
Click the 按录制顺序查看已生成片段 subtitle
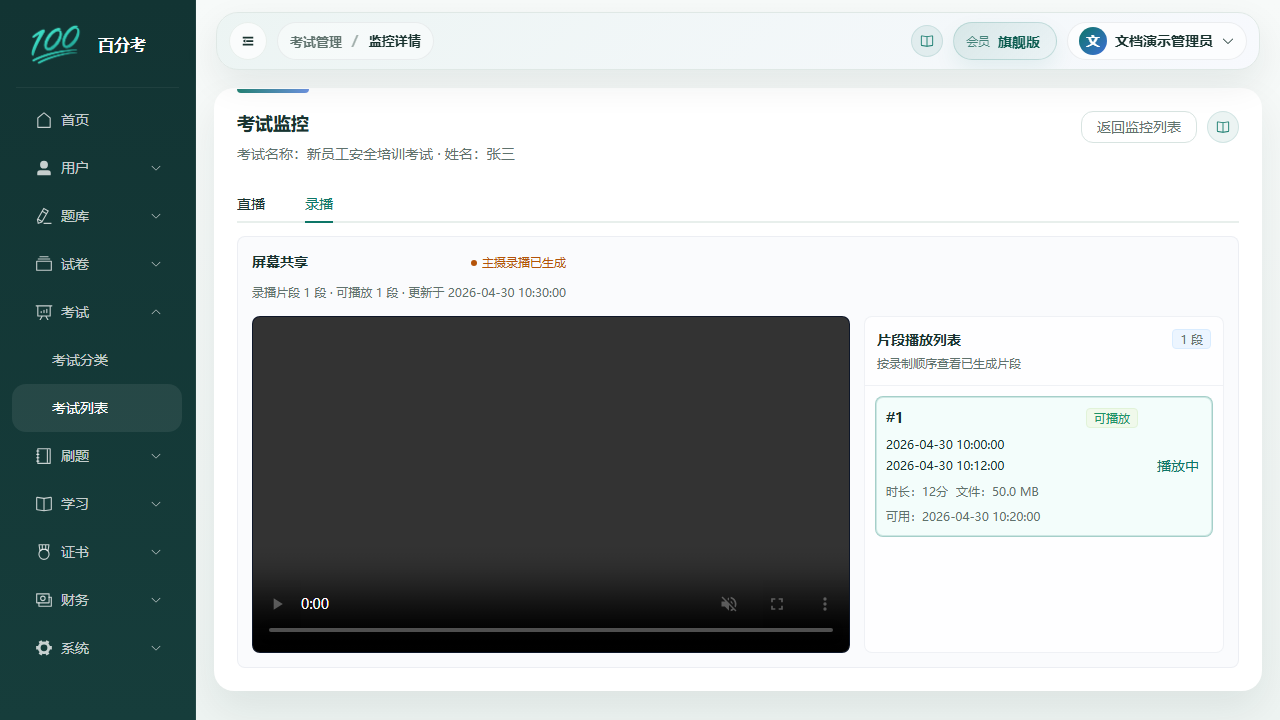(x=949, y=364)
